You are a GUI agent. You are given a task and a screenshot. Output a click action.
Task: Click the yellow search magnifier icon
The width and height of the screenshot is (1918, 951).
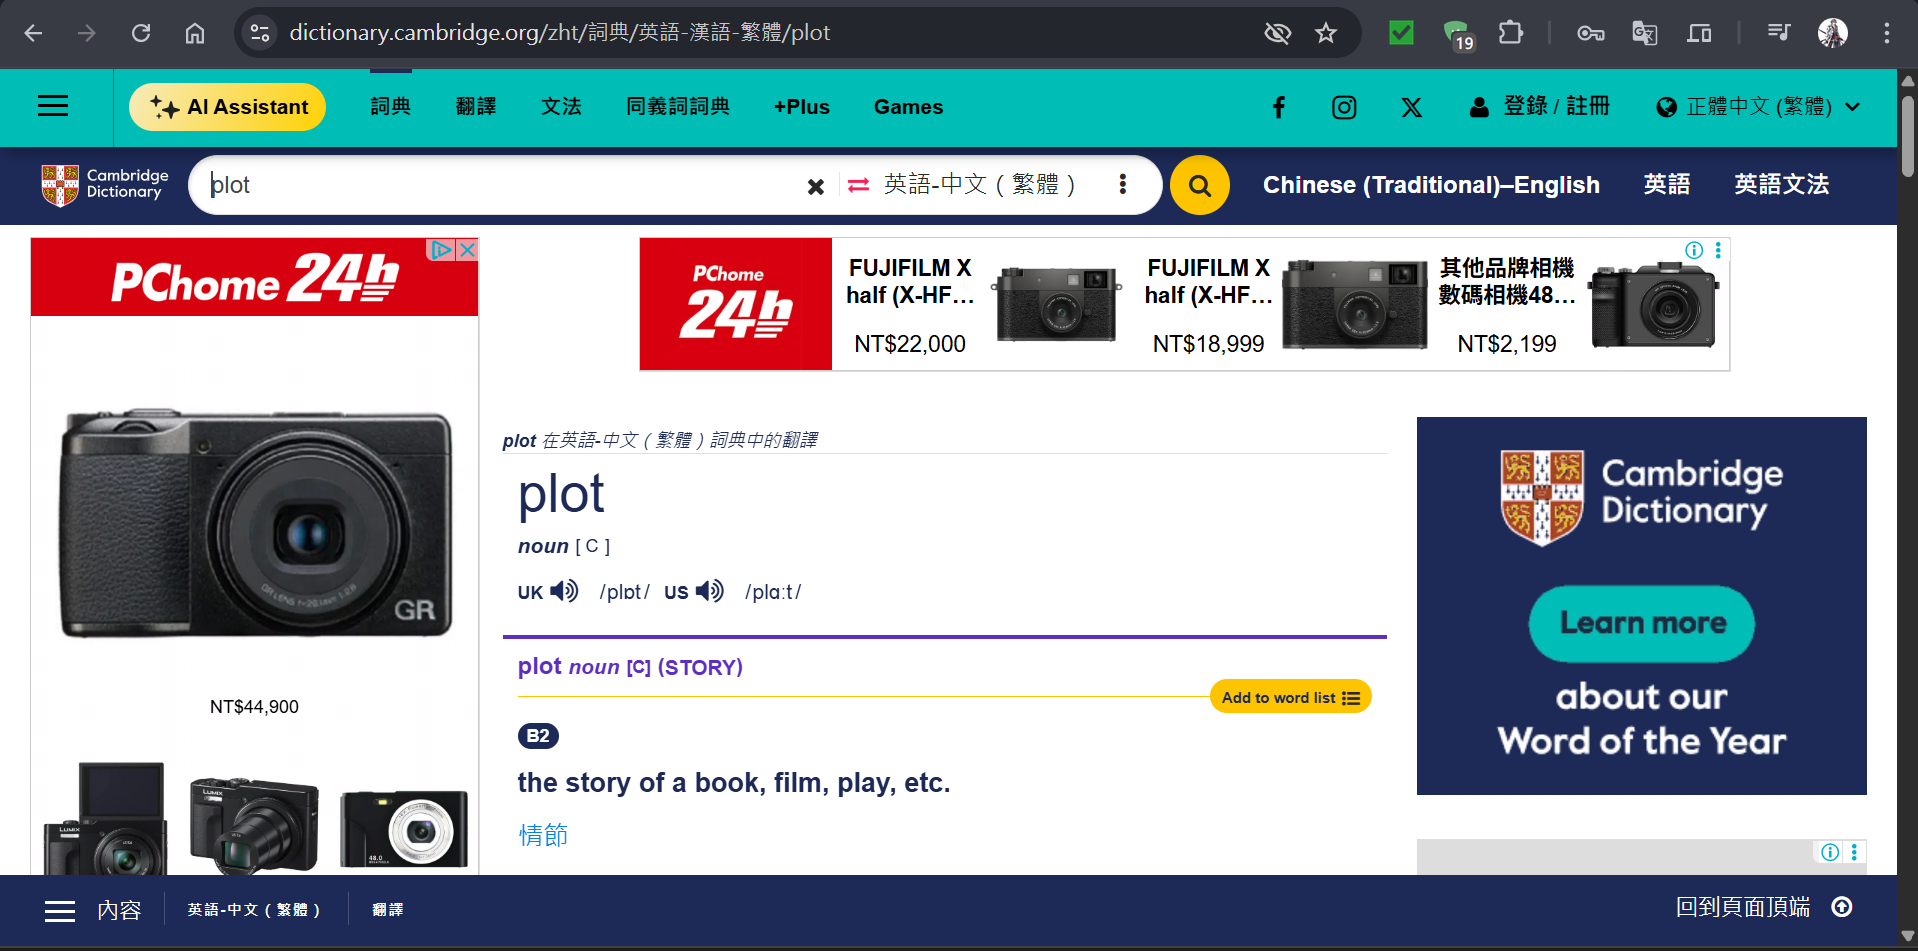[1199, 185]
